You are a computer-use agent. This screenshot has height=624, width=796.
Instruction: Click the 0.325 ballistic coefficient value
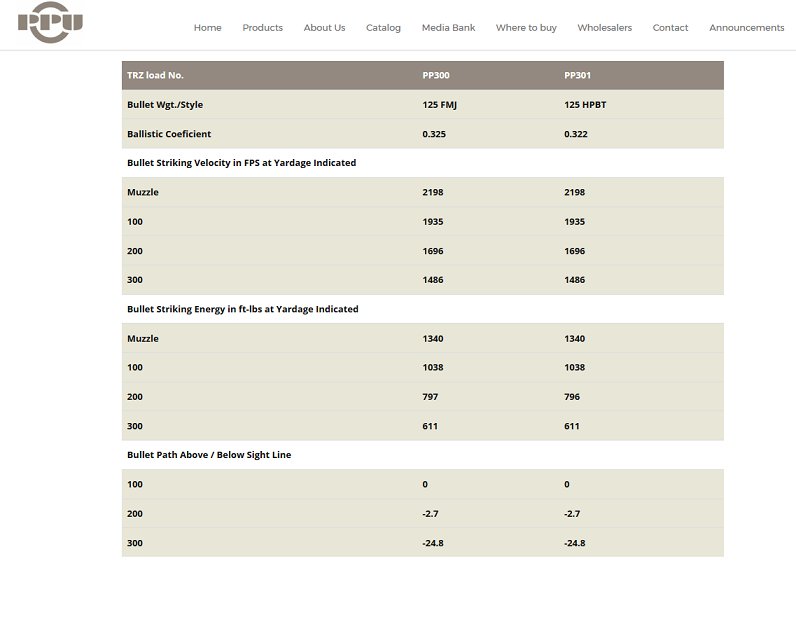tap(434, 134)
